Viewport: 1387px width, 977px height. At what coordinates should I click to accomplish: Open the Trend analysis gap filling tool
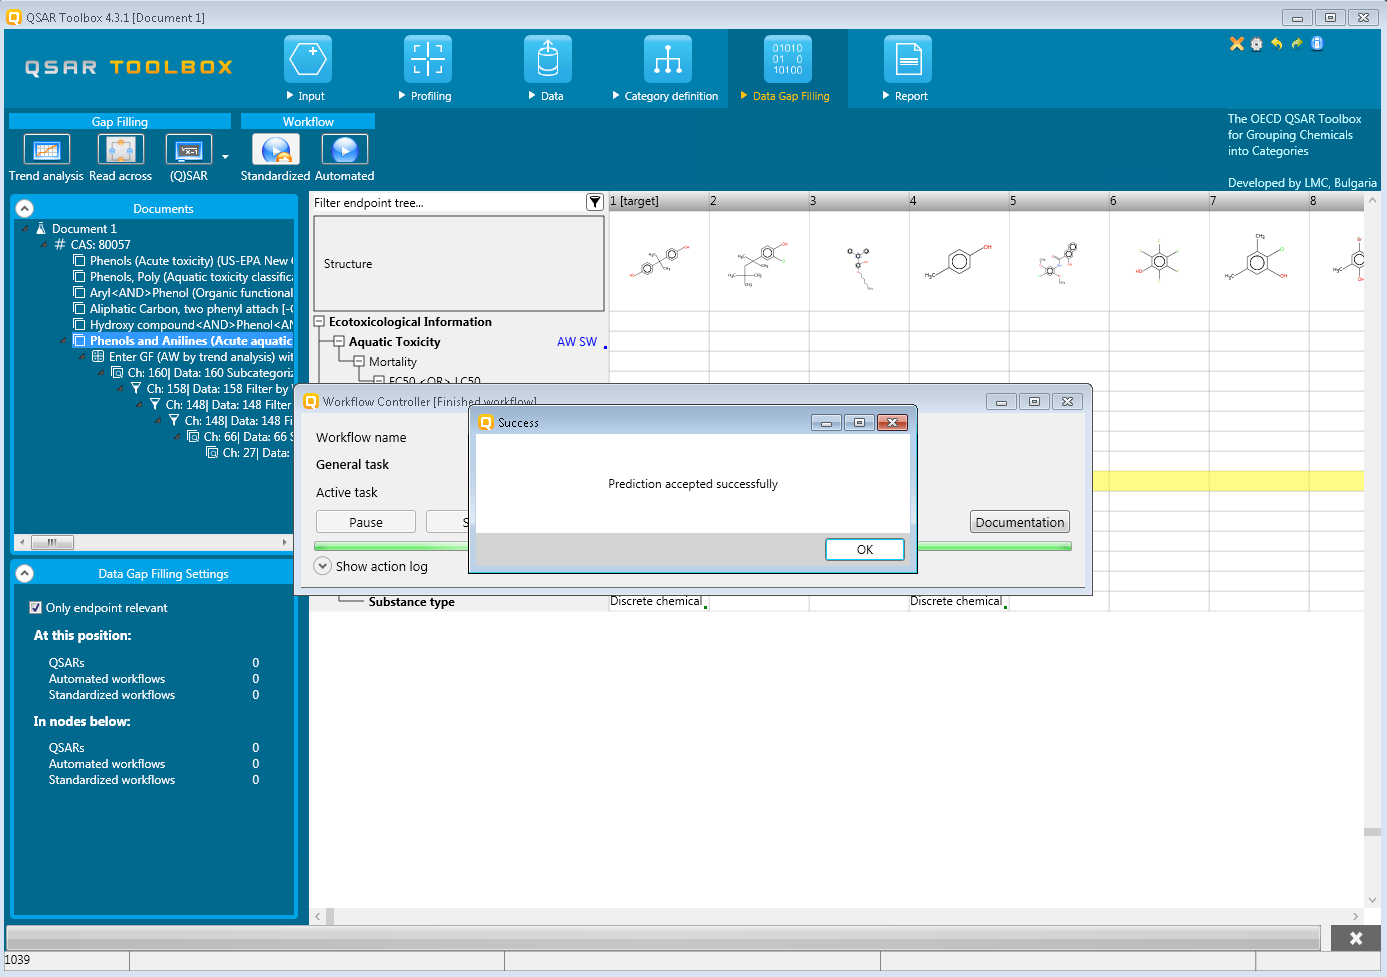click(46, 150)
